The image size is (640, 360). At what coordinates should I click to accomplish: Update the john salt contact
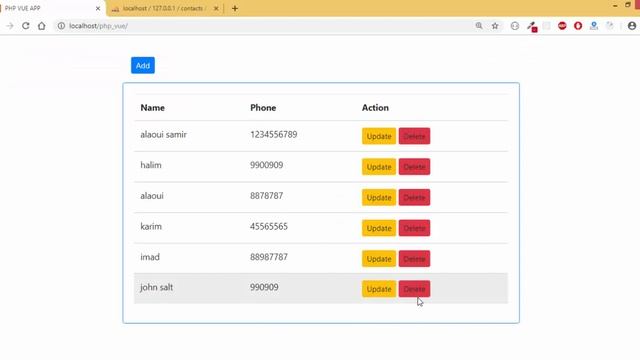coord(379,289)
